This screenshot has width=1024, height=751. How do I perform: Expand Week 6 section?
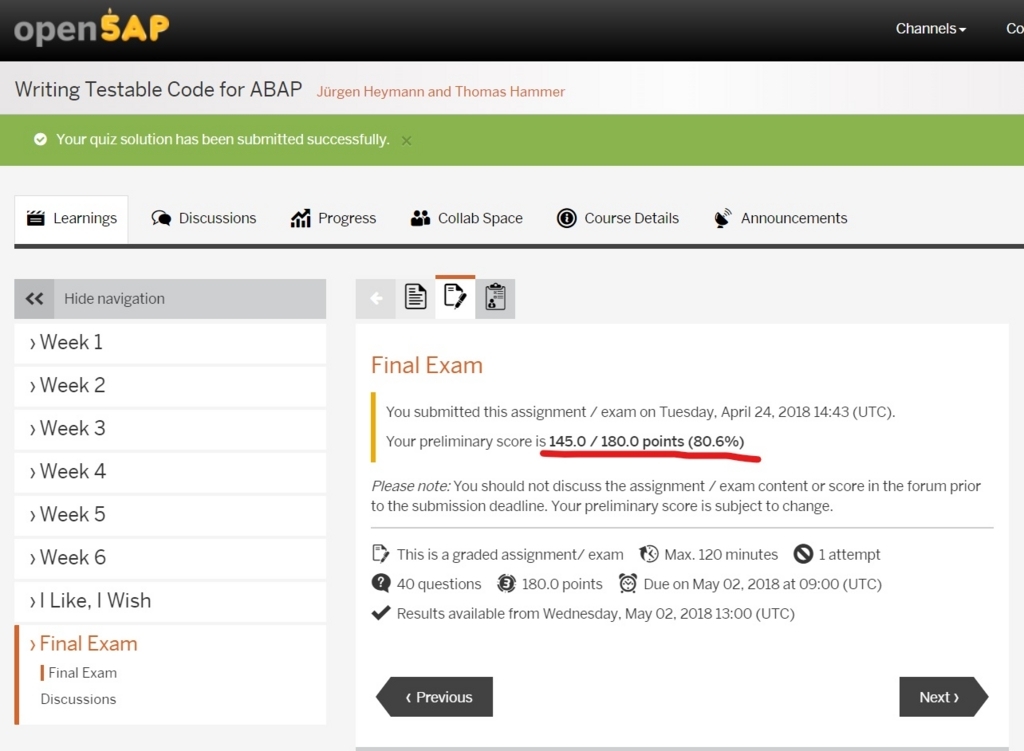(170, 558)
